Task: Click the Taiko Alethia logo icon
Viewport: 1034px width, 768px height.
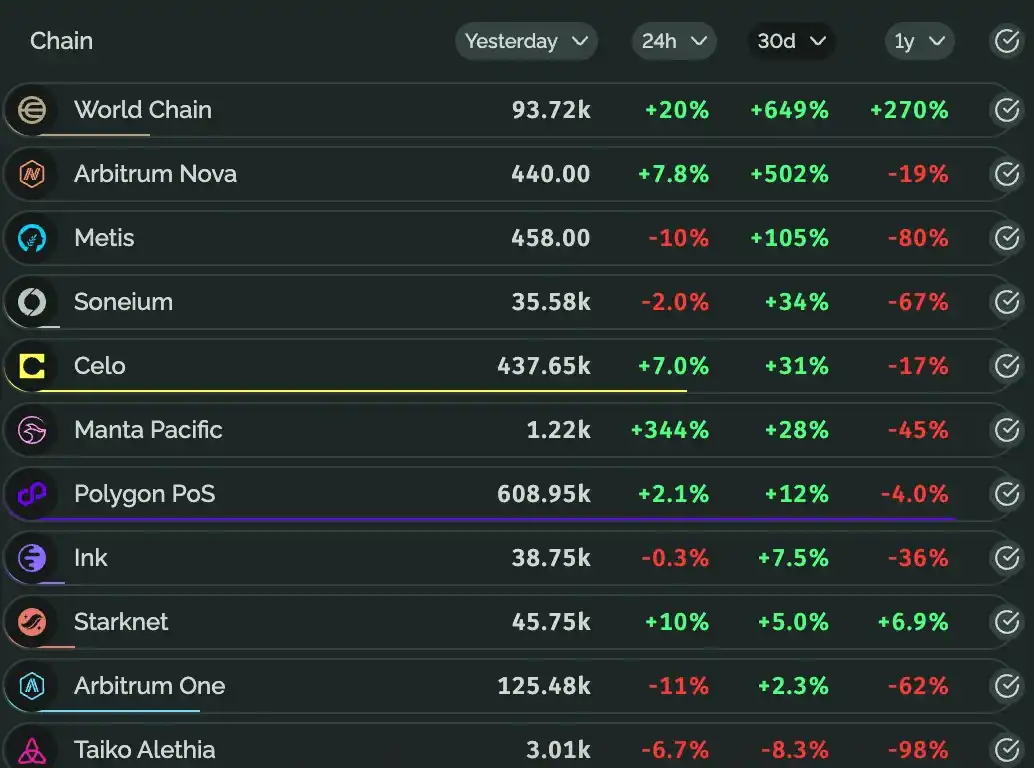Action: point(32,750)
